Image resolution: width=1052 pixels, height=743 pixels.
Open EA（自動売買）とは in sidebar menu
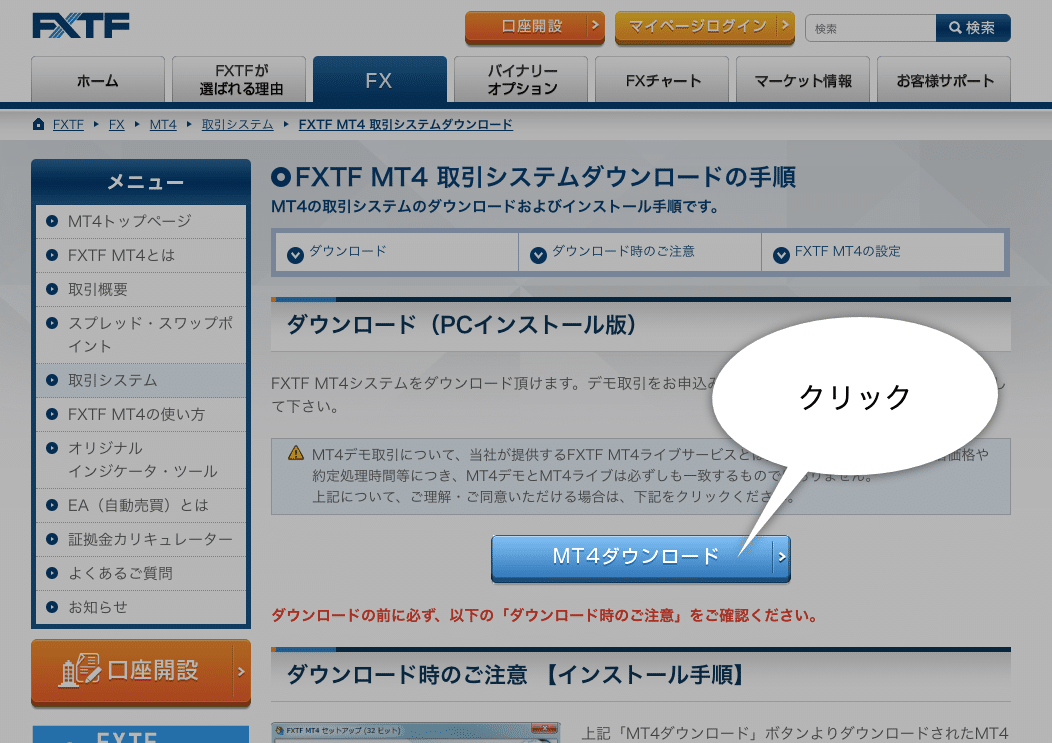pyautogui.click(x=141, y=505)
